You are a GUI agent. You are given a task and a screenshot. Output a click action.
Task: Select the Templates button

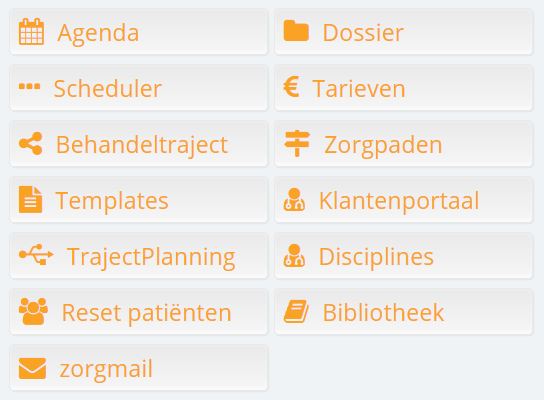pyautogui.click(x=139, y=199)
